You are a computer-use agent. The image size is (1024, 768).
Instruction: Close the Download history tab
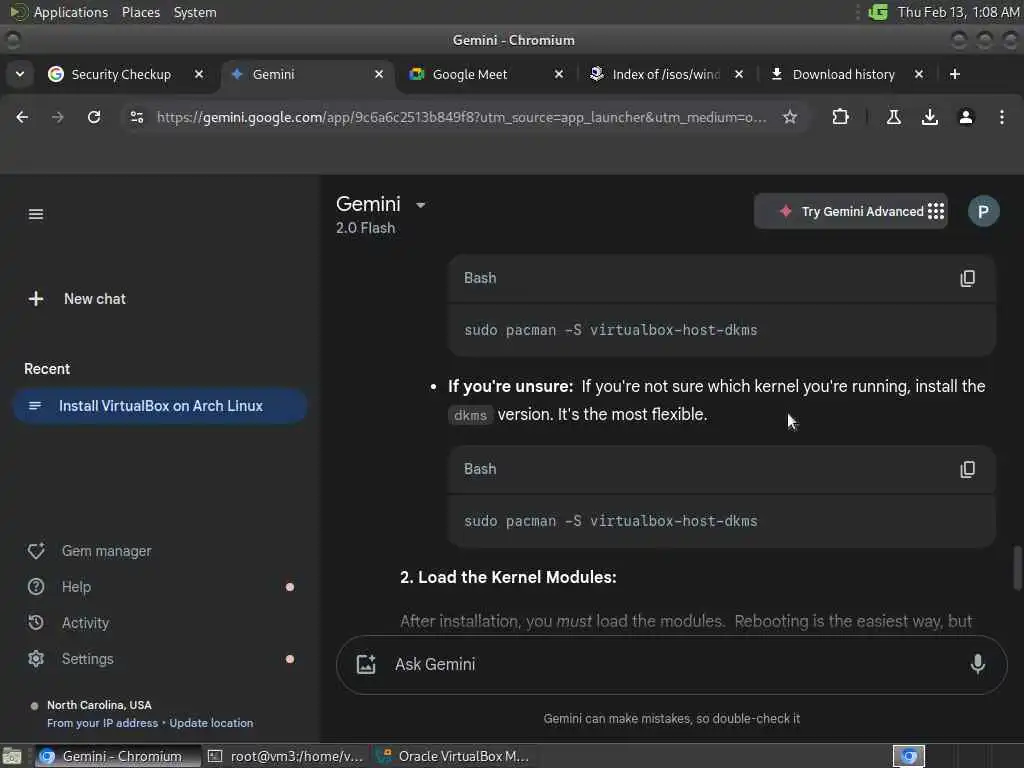tap(918, 74)
